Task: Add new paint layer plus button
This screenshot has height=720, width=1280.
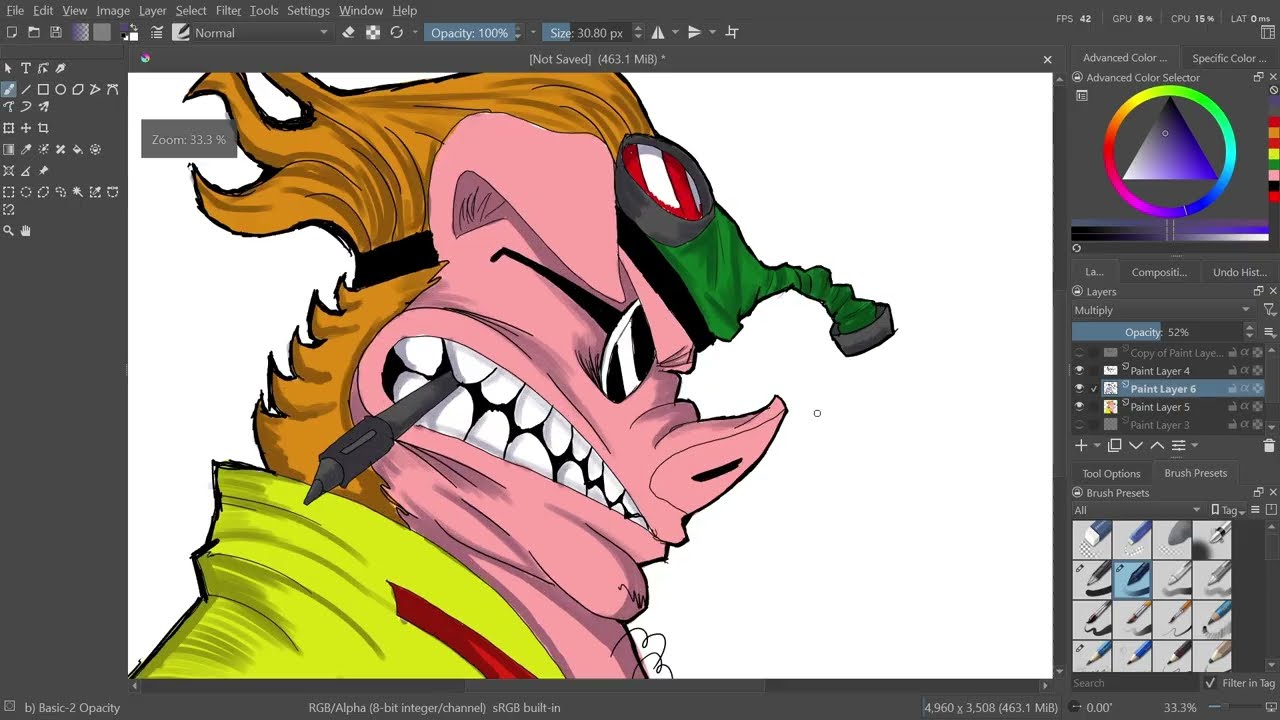Action: (1081, 446)
